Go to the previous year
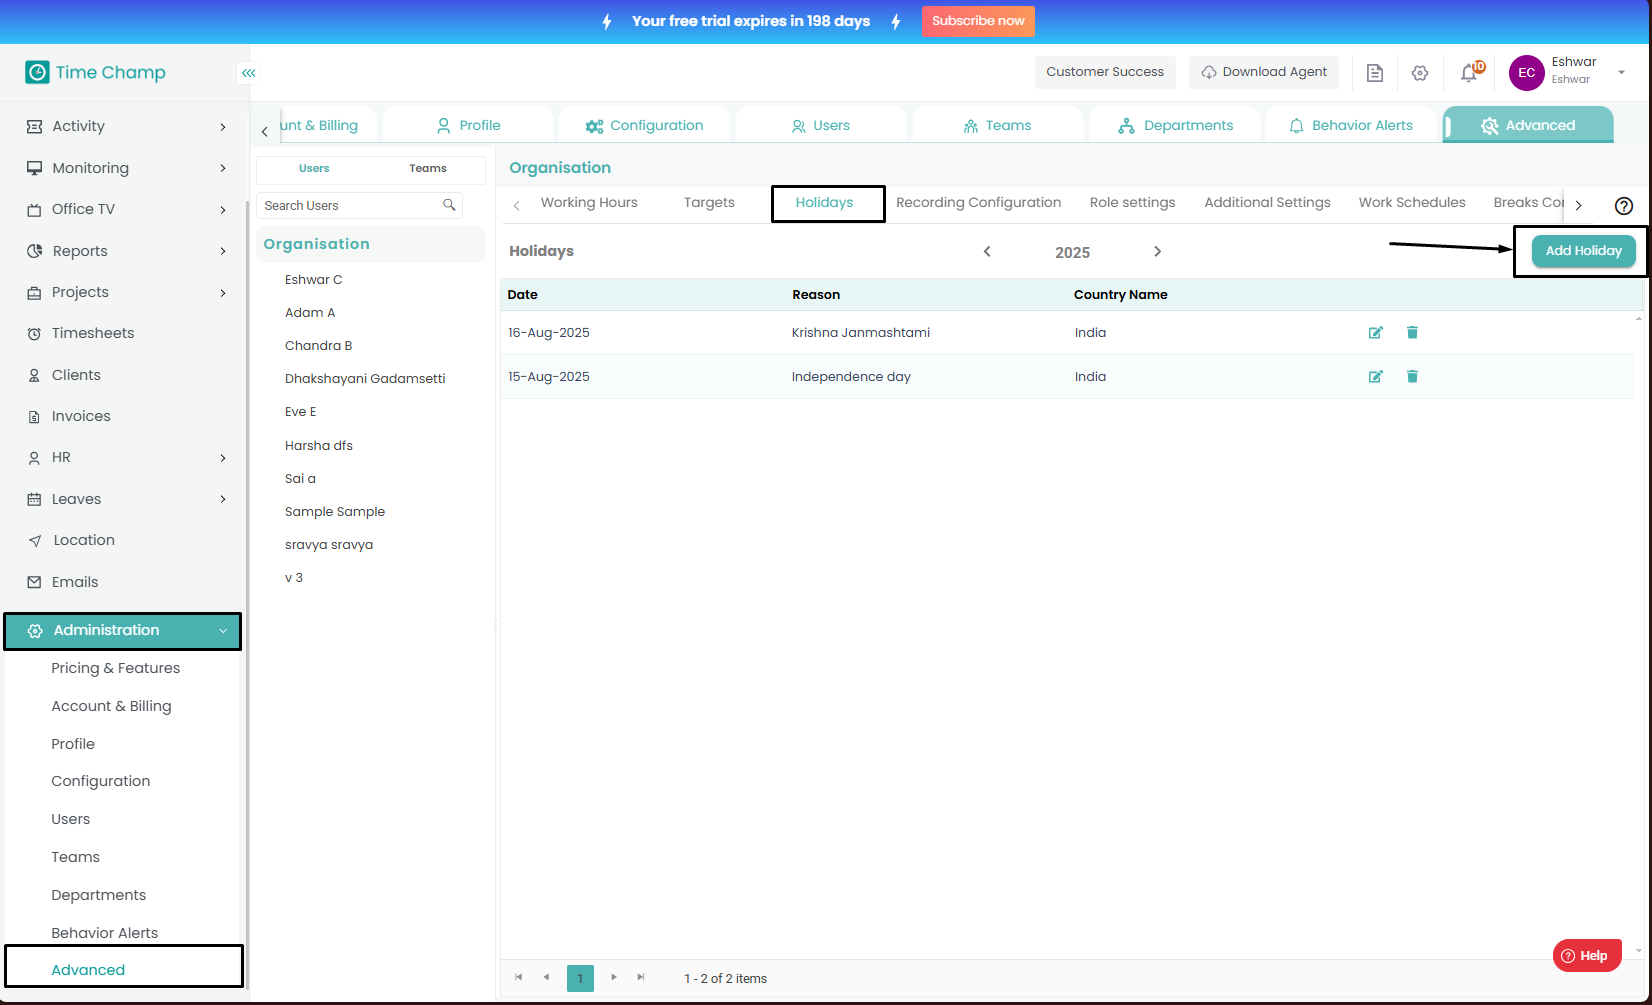Image resolution: width=1652 pixels, height=1005 pixels. coord(987,252)
